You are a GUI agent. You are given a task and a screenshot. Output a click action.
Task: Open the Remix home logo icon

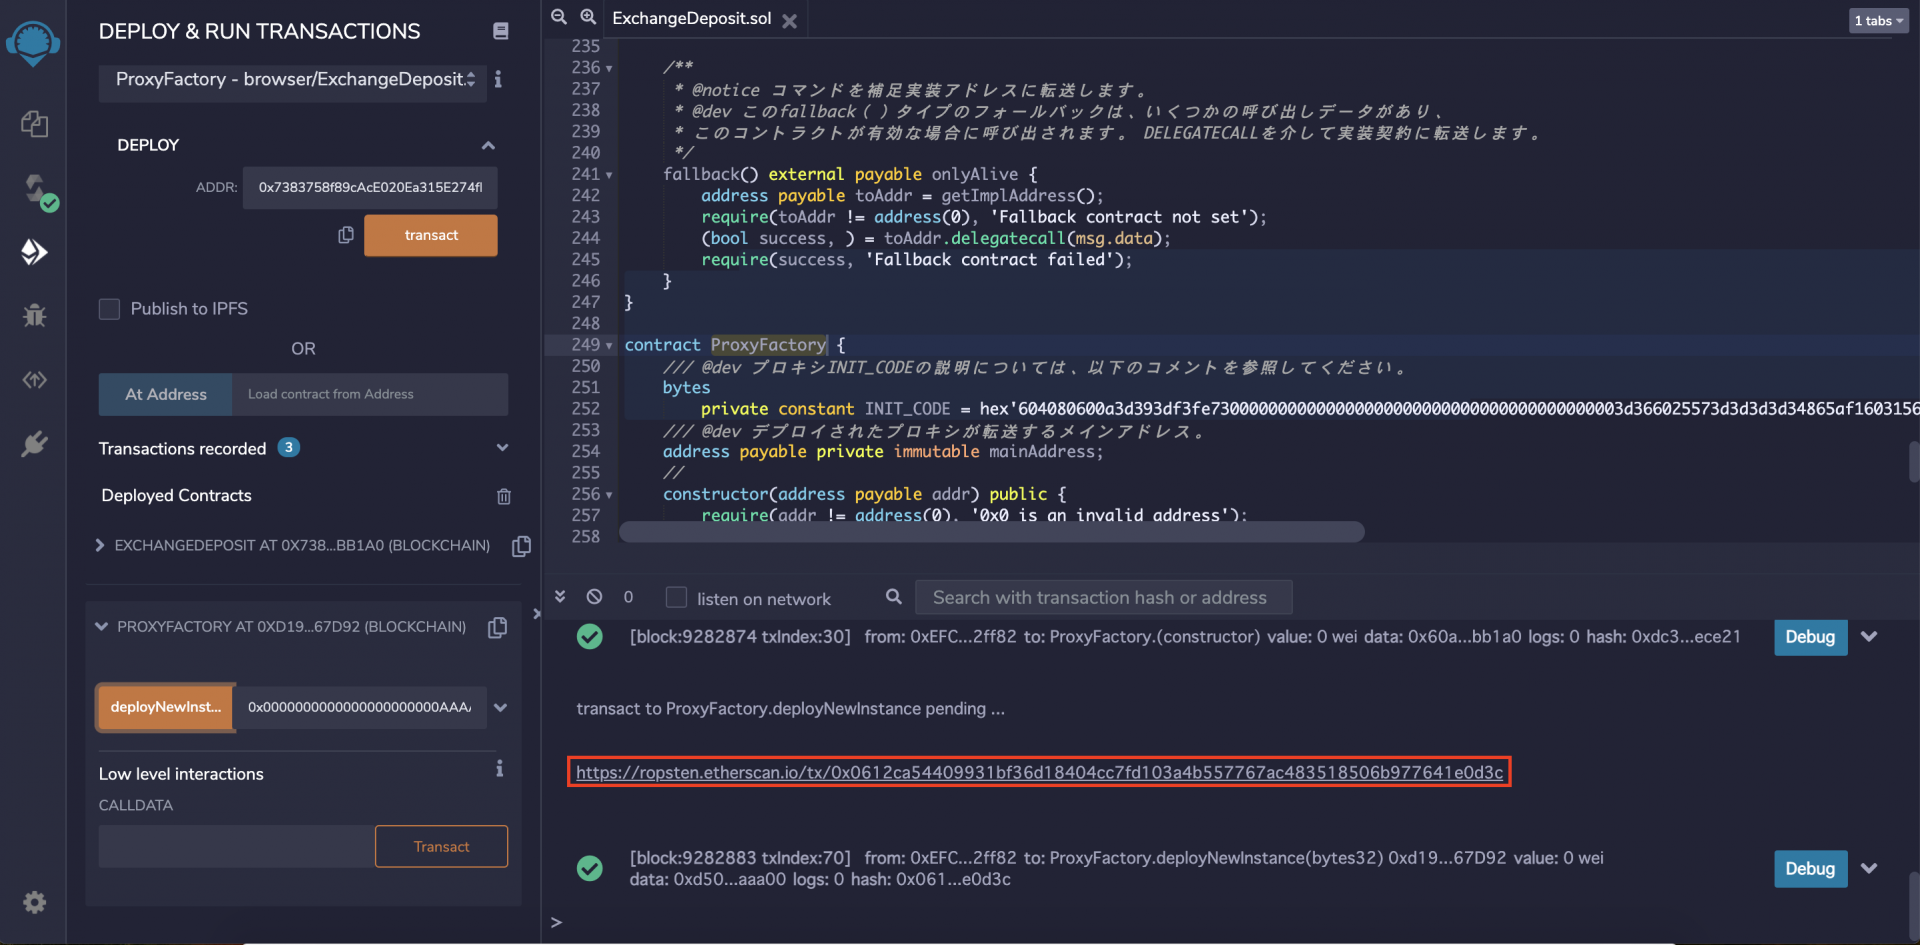(x=33, y=43)
